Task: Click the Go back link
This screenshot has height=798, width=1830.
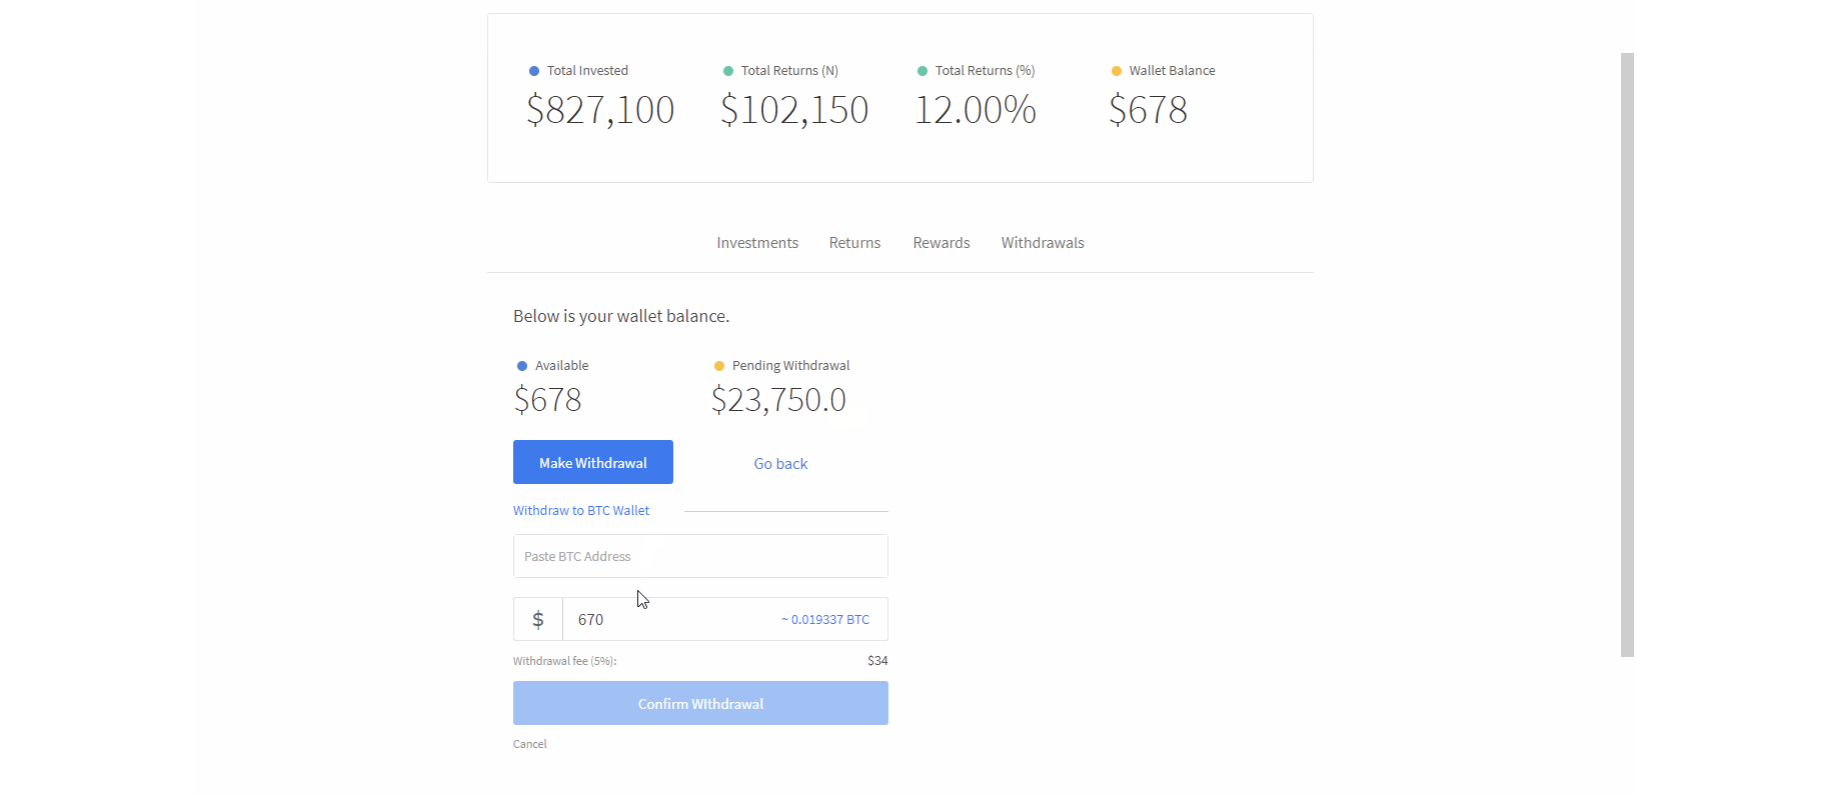Action: (x=780, y=464)
